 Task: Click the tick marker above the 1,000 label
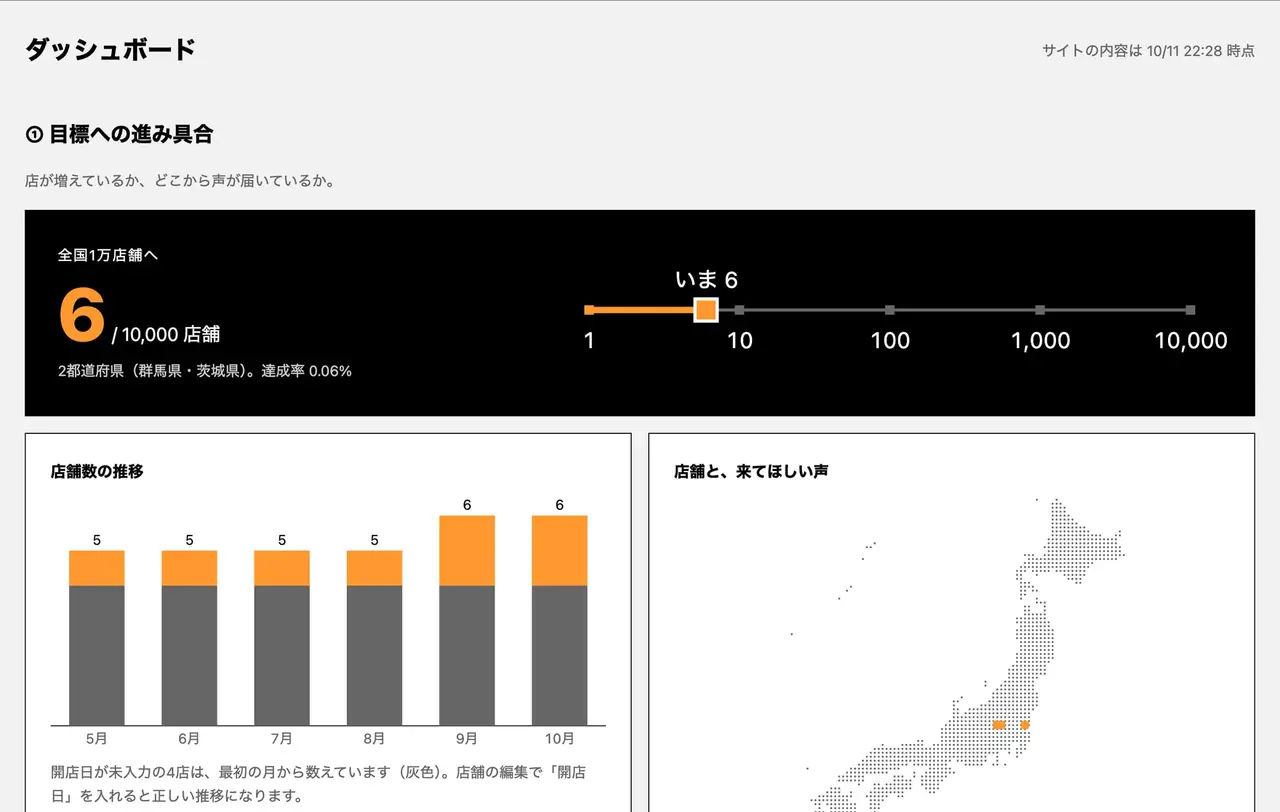click(1040, 310)
